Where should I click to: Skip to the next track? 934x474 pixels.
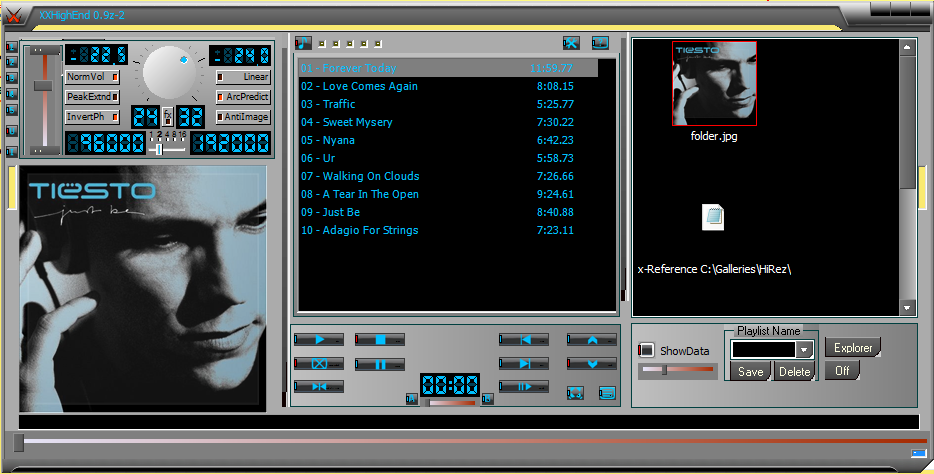tap(524, 364)
